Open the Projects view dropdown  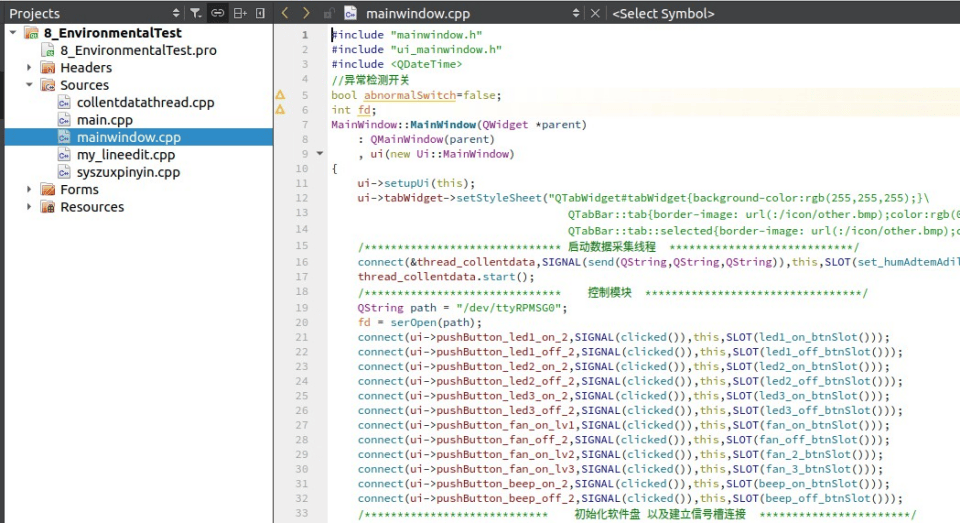(x=177, y=13)
